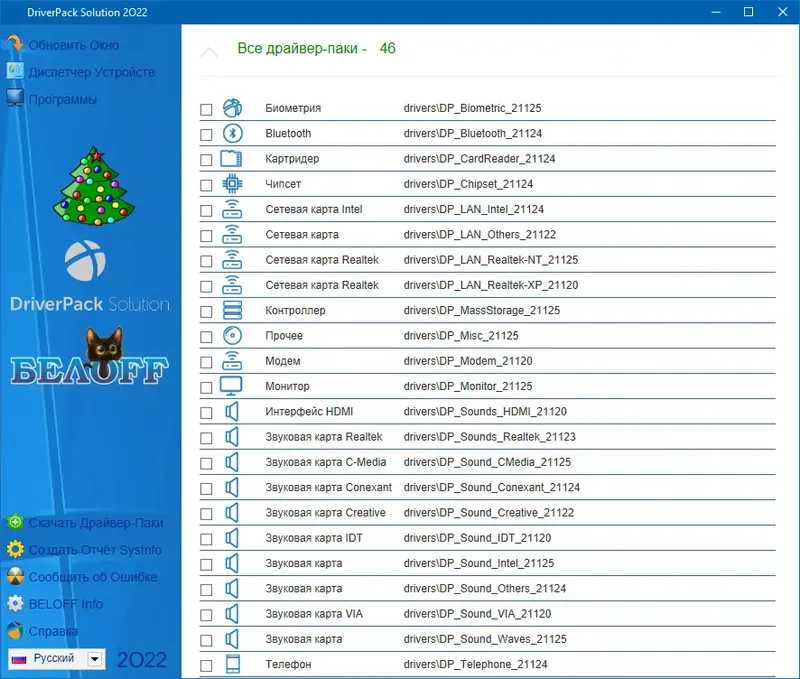Click the drivers\DP_Sound_Others_21124 path
Image resolution: width=800 pixels, height=679 pixels.
485,589
